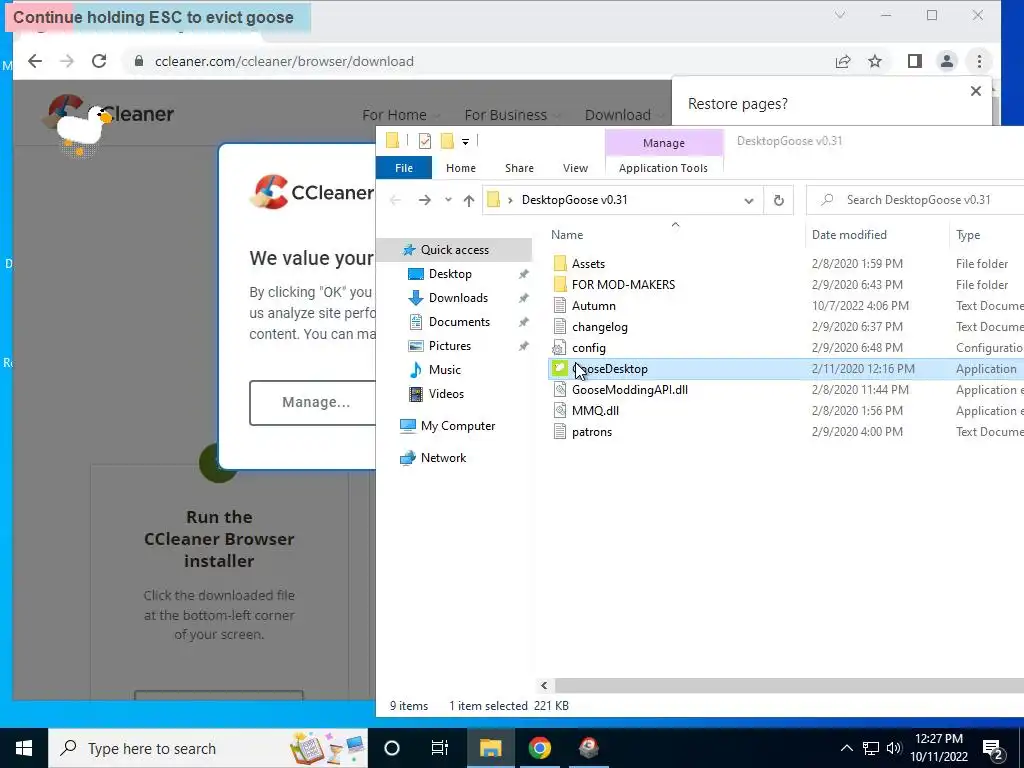
Task: Open For Home menu on CCleaner site
Action: point(400,115)
